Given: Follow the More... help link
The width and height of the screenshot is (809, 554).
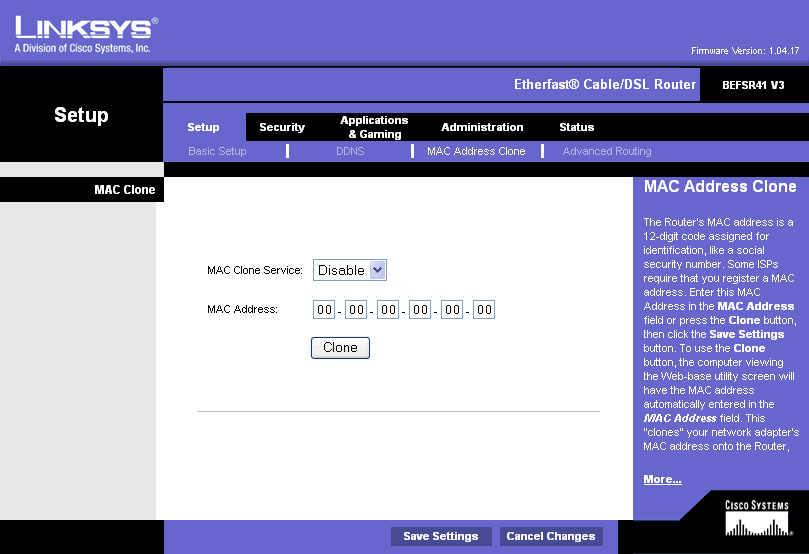Looking at the screenshot, I should click(662, 479).
